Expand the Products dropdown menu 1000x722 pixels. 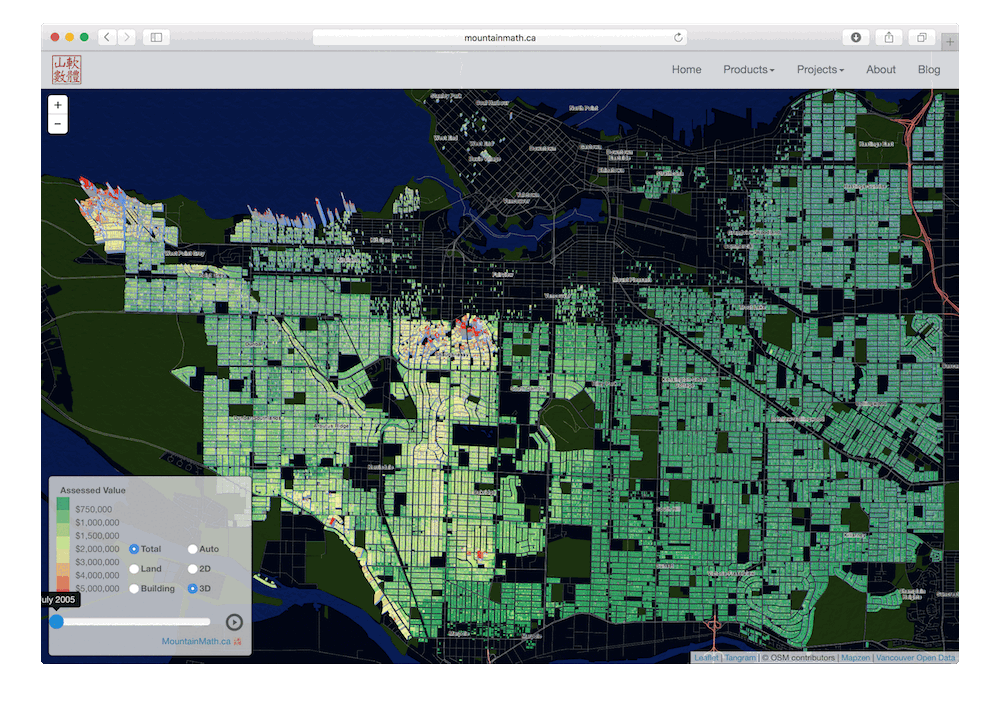coord(748,70)
